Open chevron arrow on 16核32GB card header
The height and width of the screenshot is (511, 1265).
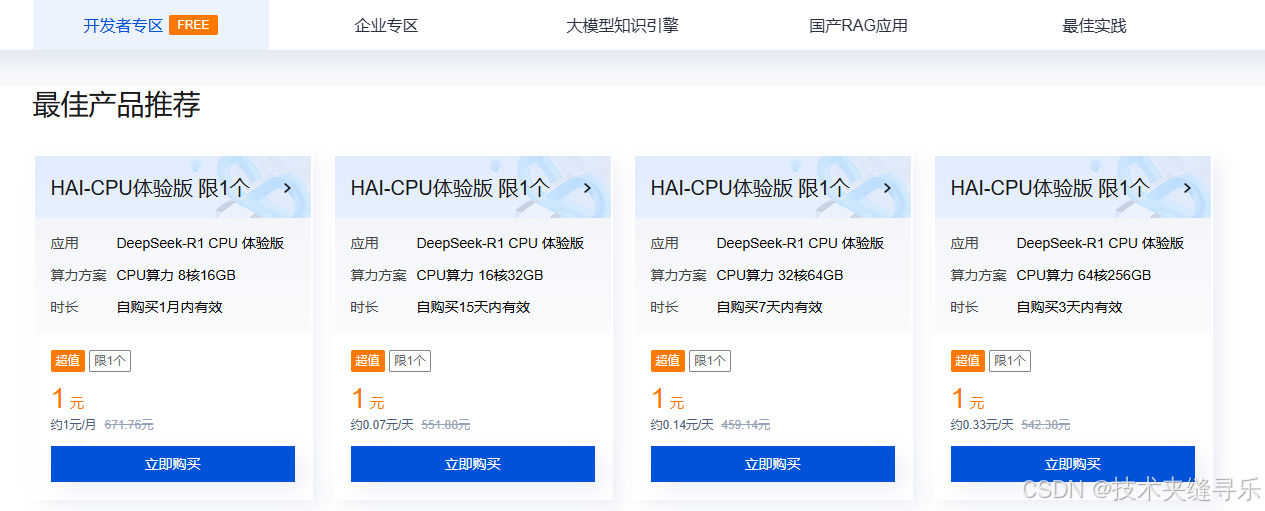tap(587, 187)
